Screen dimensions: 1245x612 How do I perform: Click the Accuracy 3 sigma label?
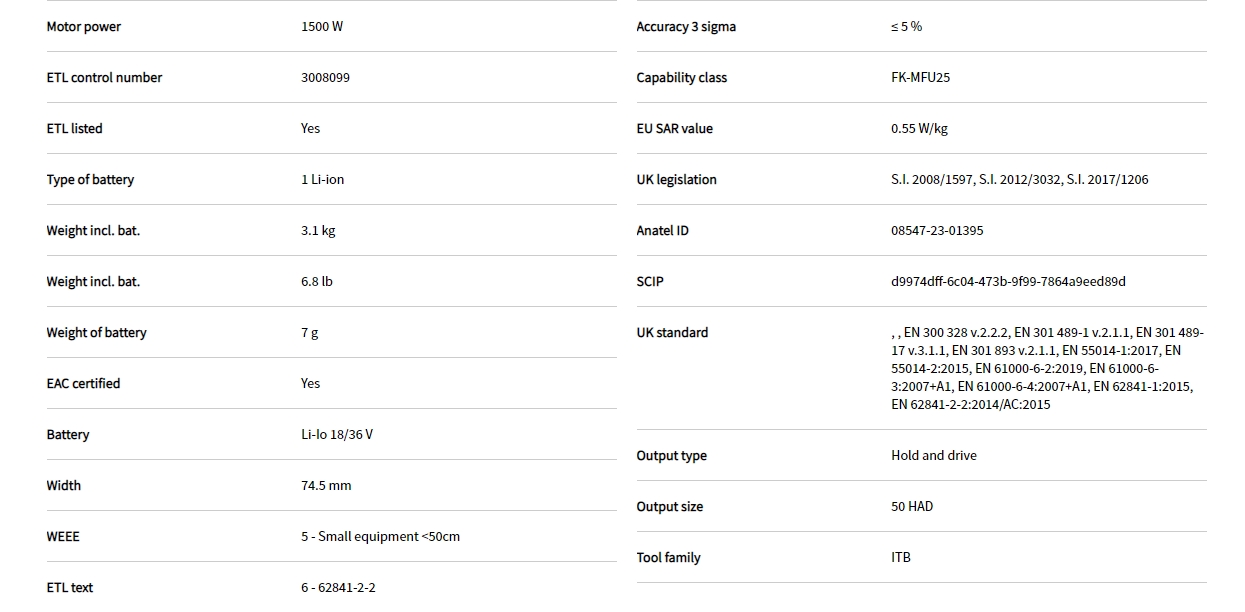tap(685, 27)
